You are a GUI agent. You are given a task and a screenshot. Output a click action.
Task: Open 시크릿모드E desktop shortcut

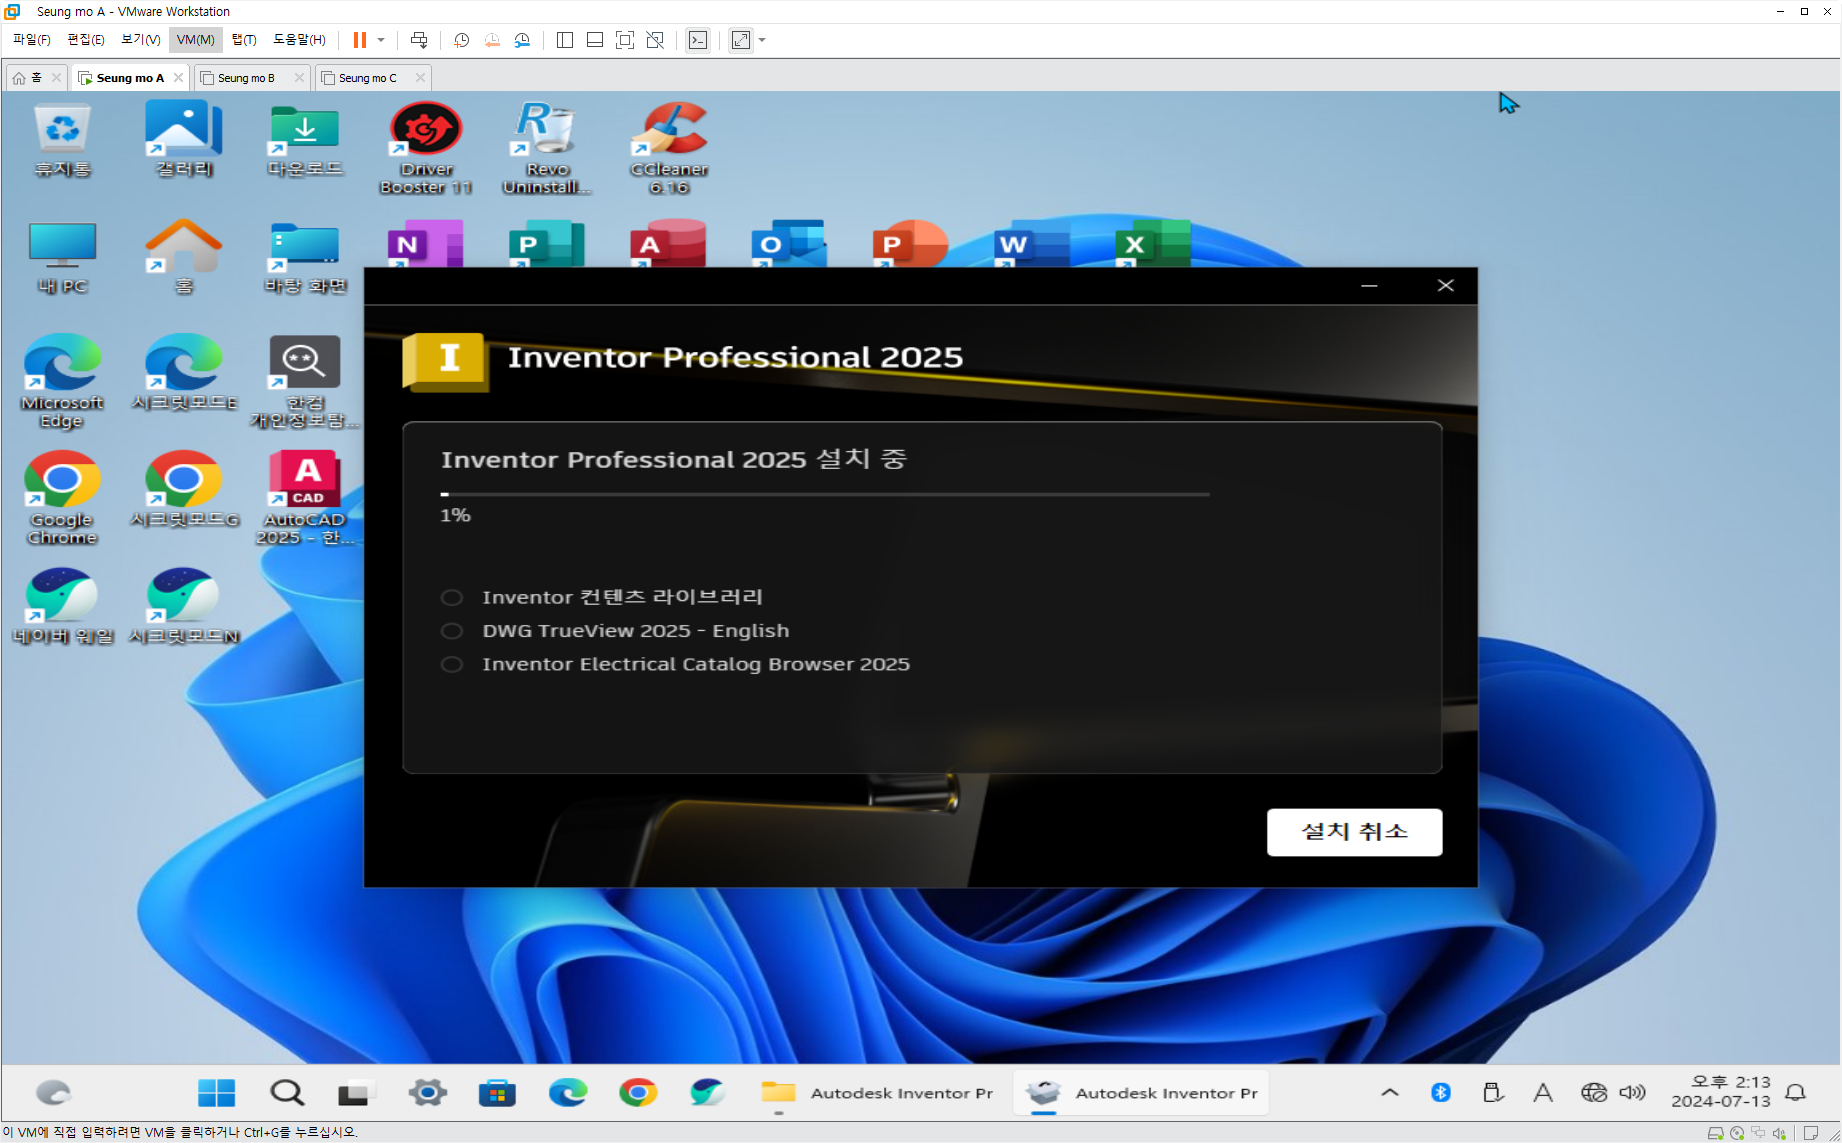[x=184, y=373]
